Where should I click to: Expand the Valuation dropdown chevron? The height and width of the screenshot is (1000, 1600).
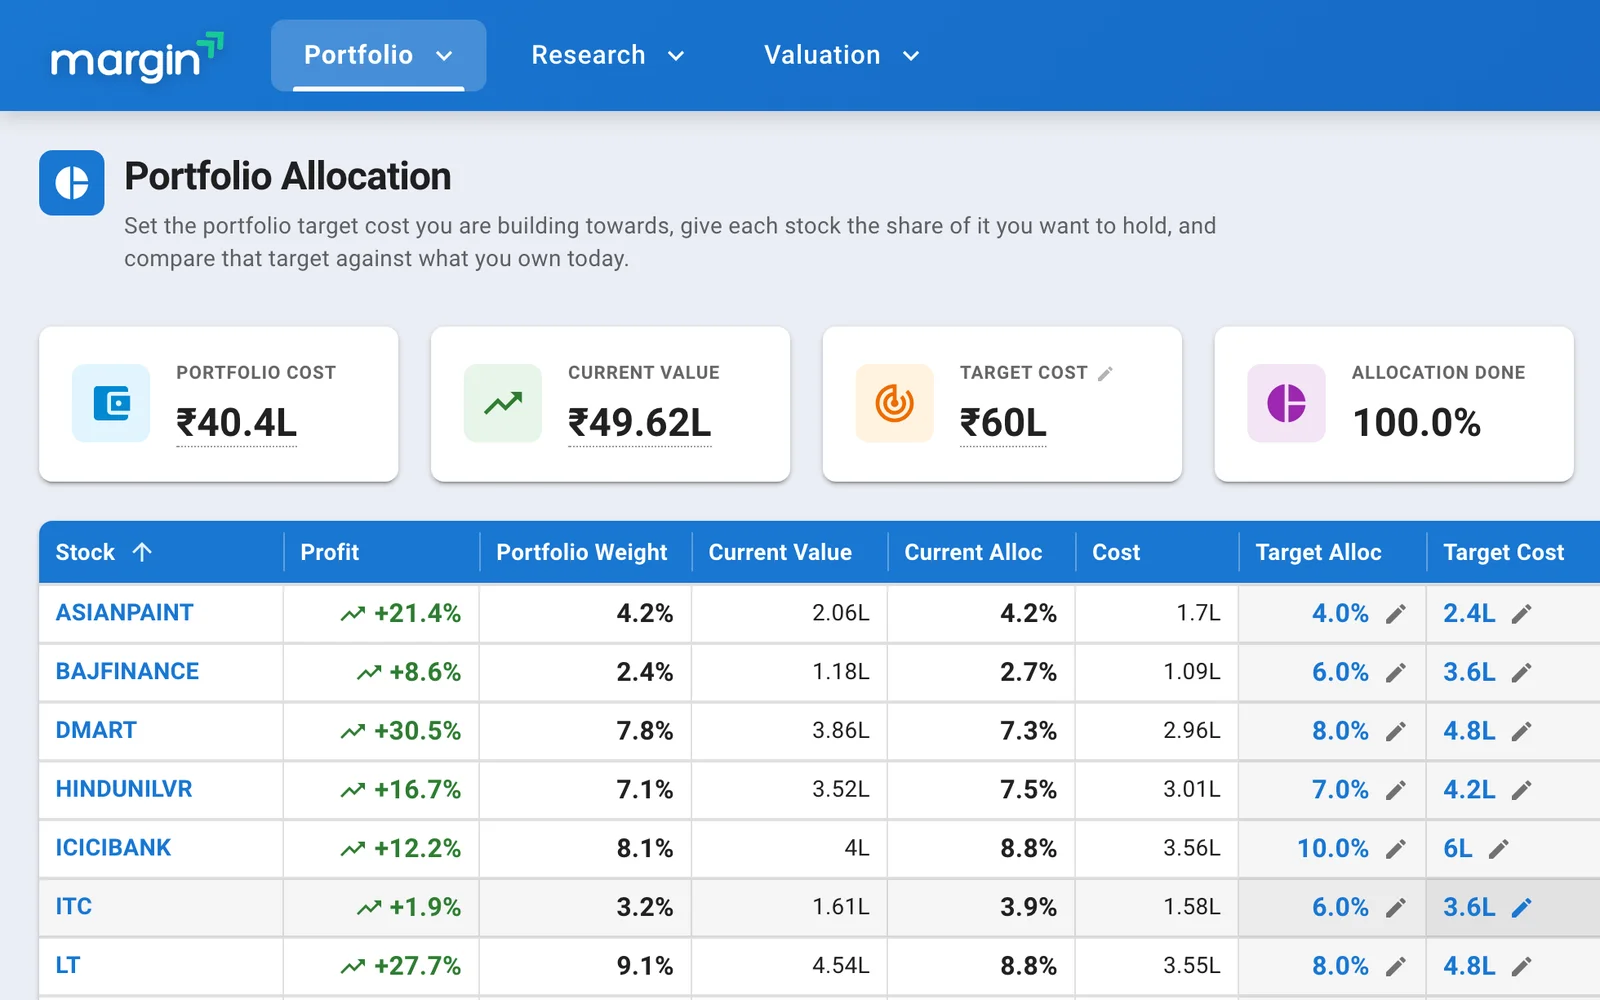point(911,56)
